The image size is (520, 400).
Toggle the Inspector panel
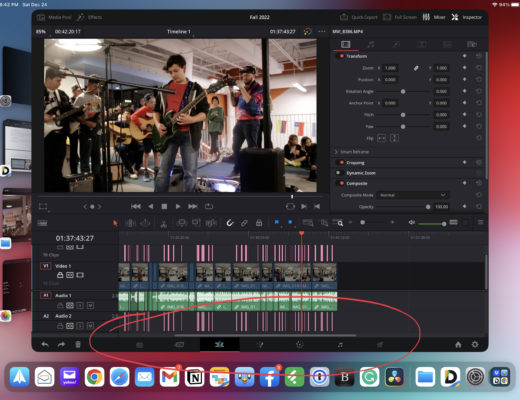(x=466, y=17)
